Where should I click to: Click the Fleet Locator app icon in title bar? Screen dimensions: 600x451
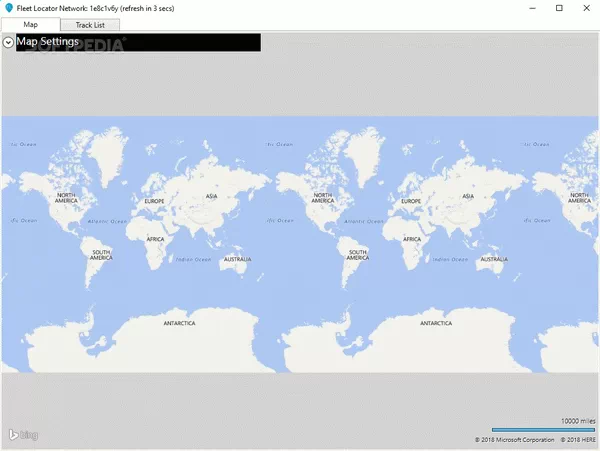[9, 8]
